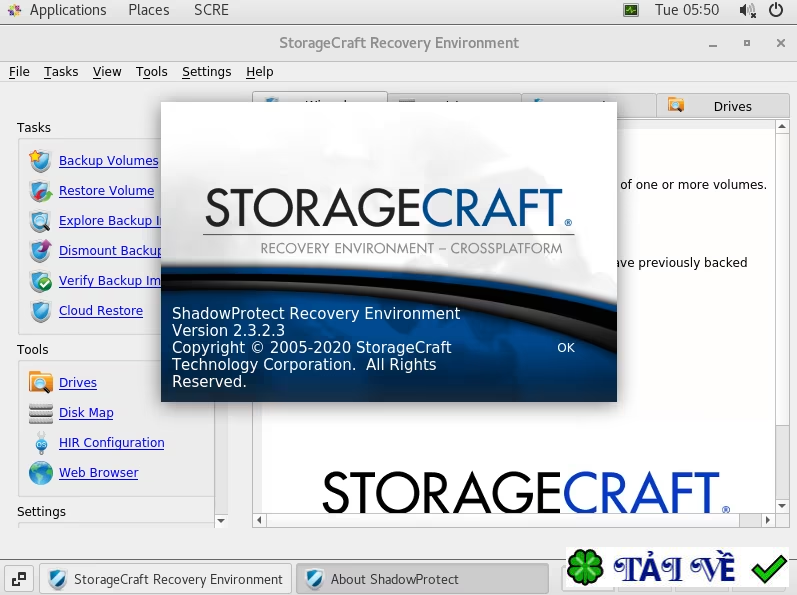Click the Dismount Backup Image icon

coord(40,250)
